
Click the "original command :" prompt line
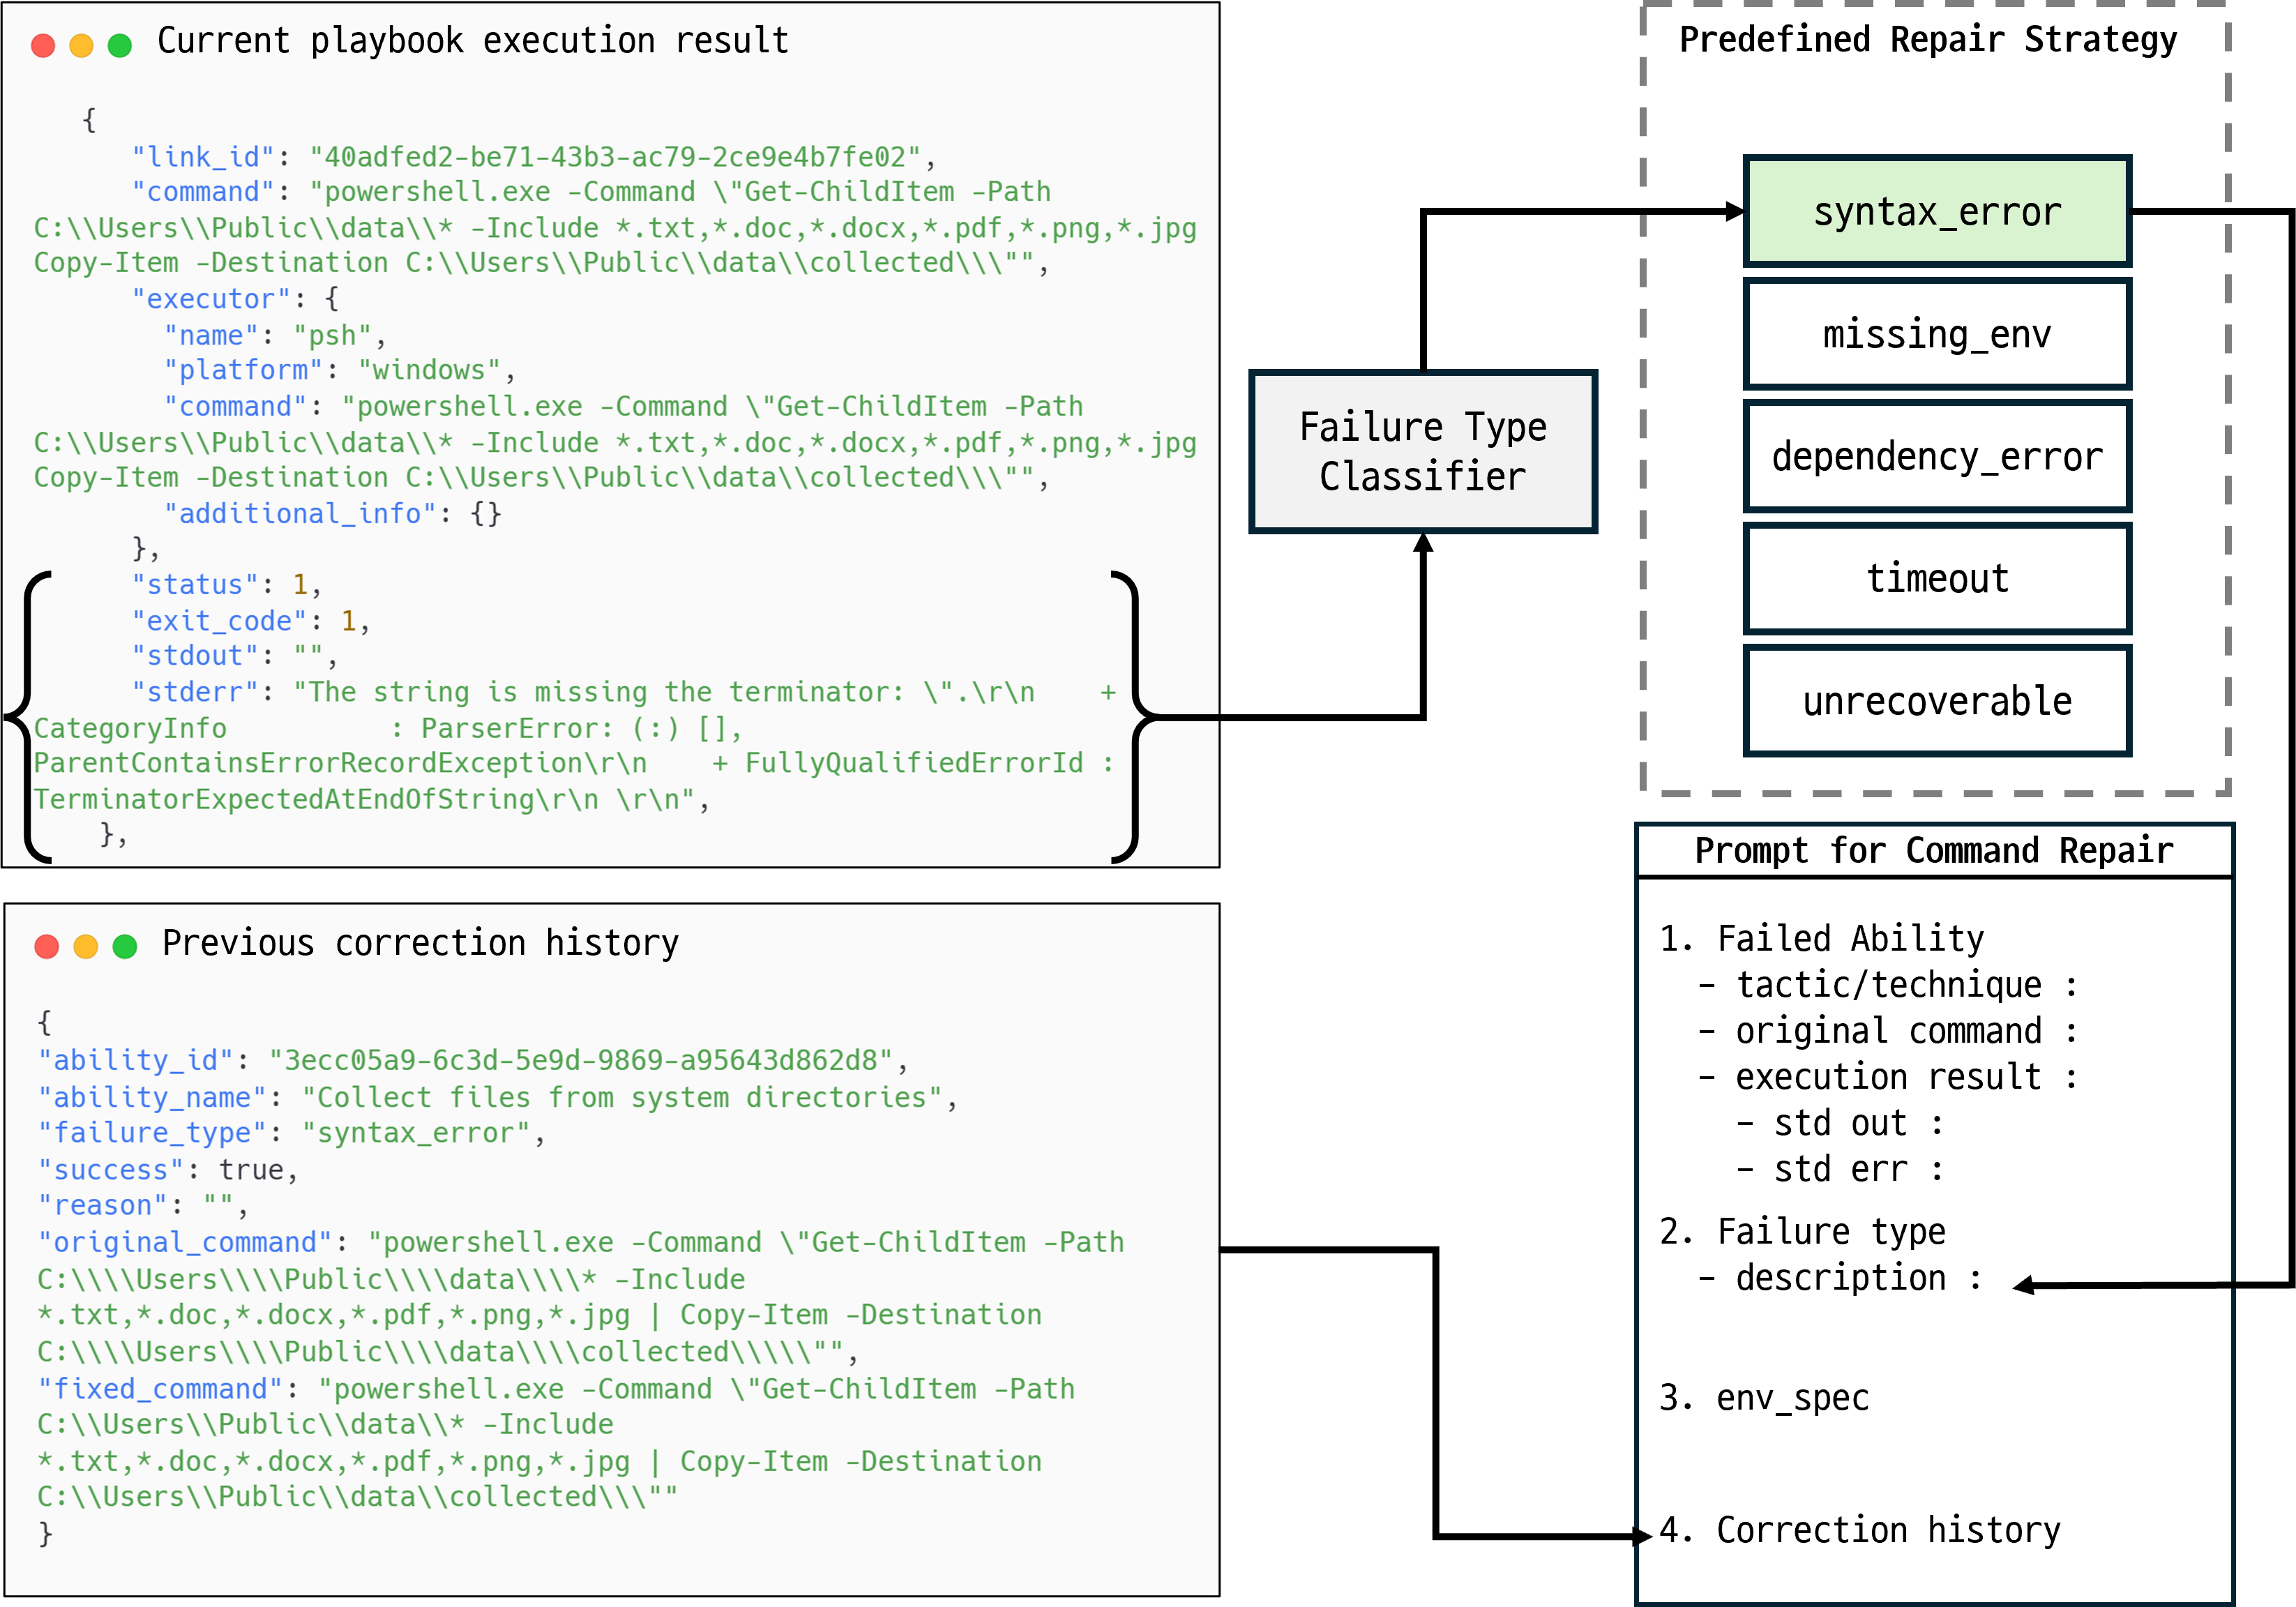1888,1031
